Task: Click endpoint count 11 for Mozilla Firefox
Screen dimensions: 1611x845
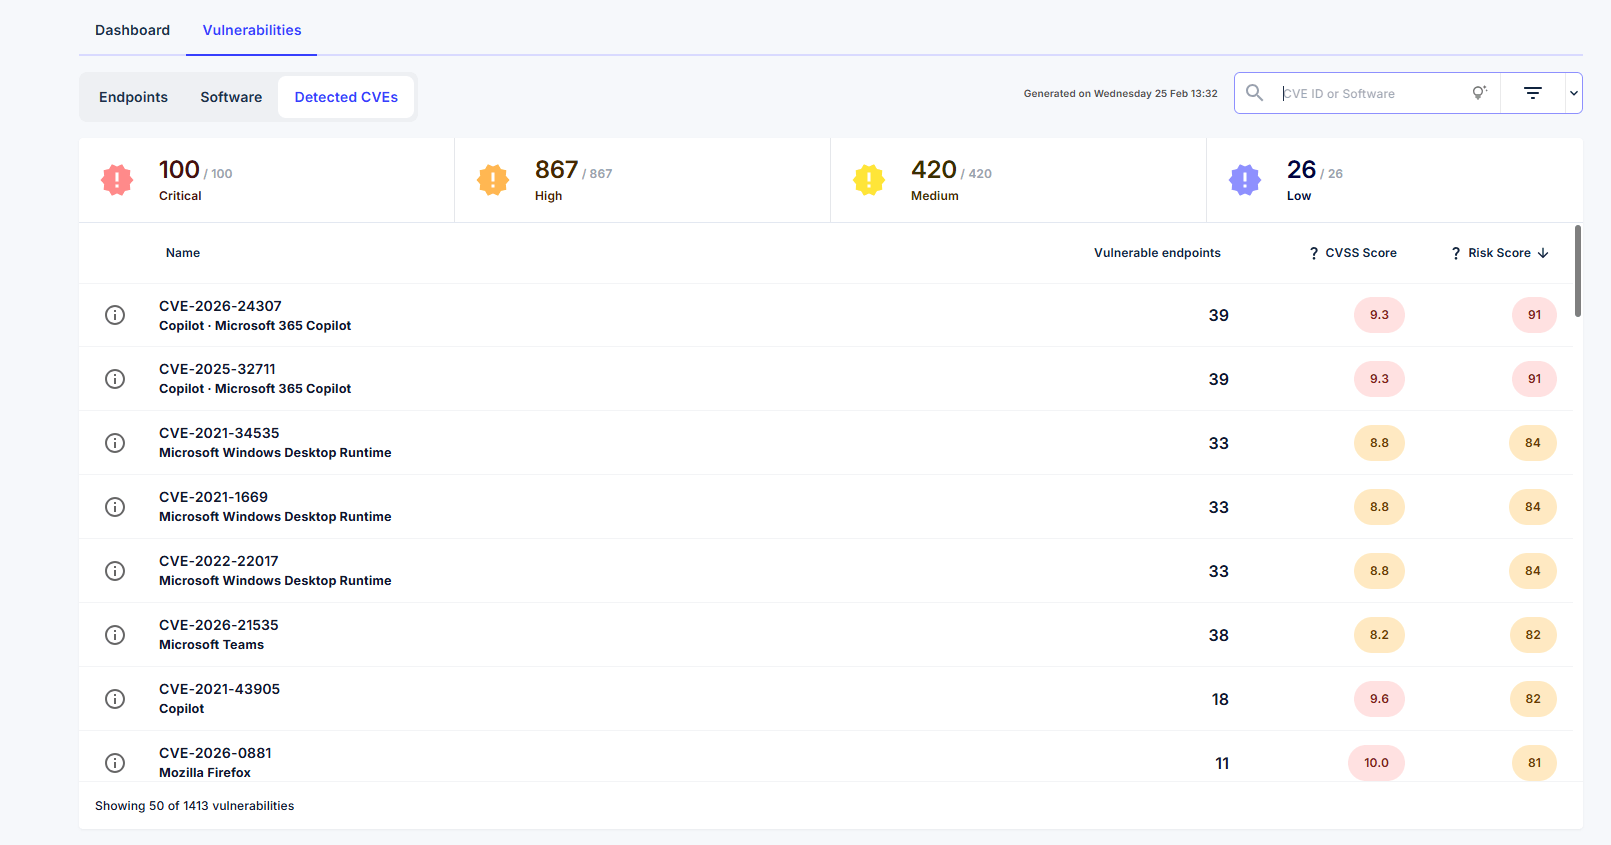Action: click(x=1222, y=763)
